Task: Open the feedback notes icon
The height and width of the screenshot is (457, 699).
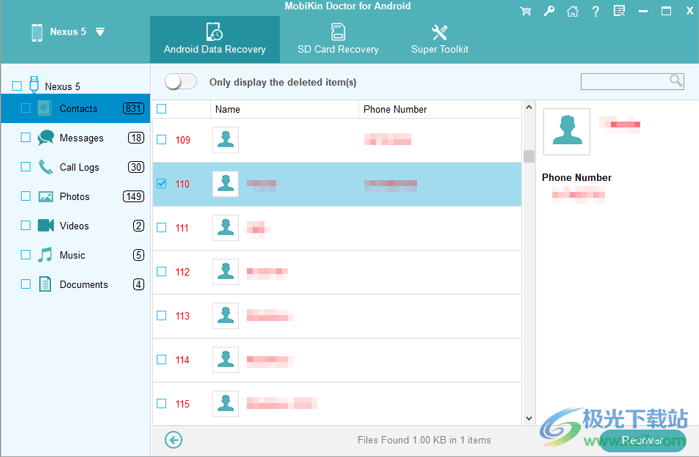Action: [x=619, y=11]
